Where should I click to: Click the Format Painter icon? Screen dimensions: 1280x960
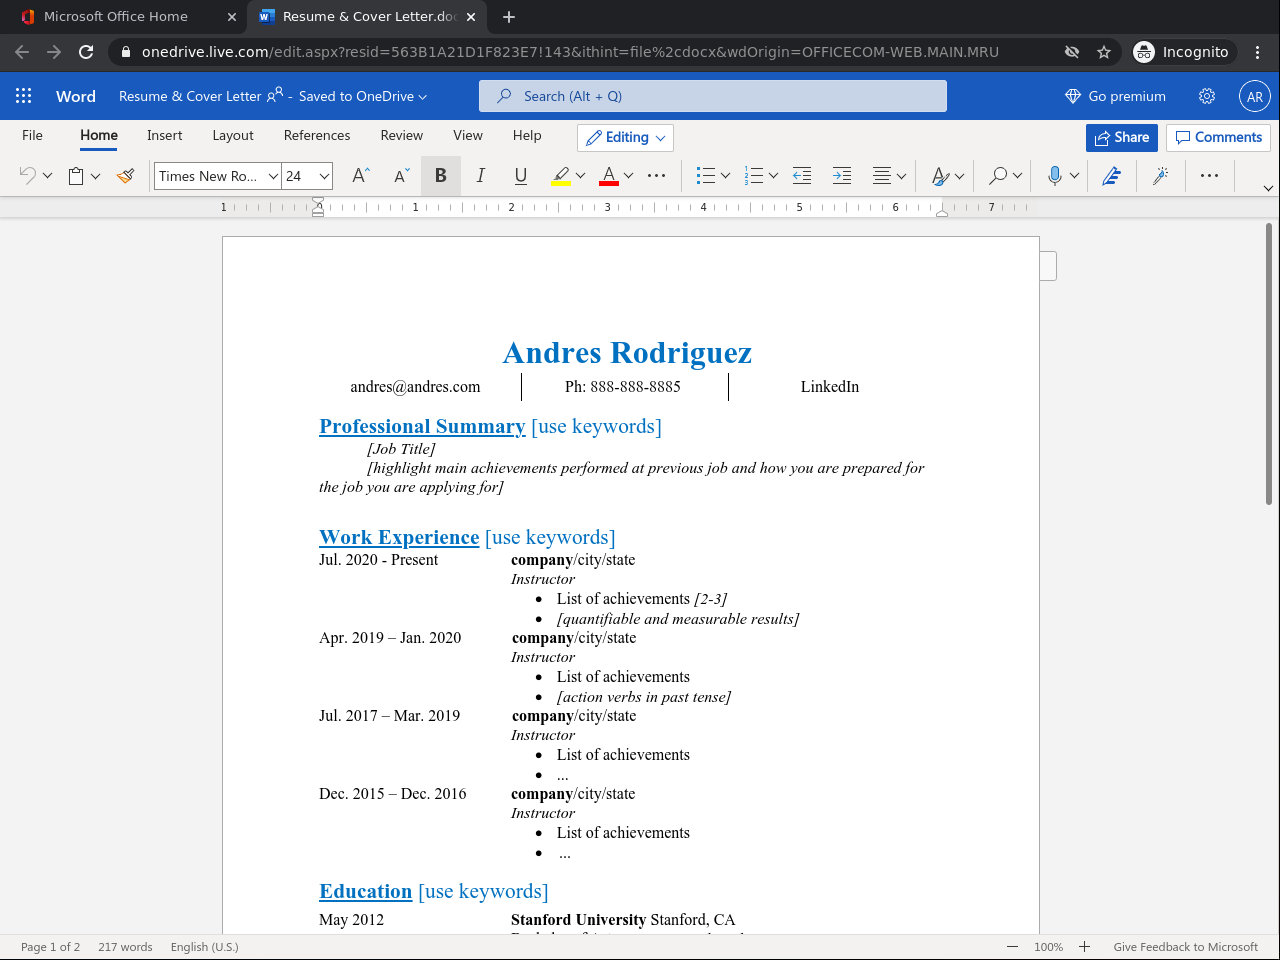click(125, 176)
